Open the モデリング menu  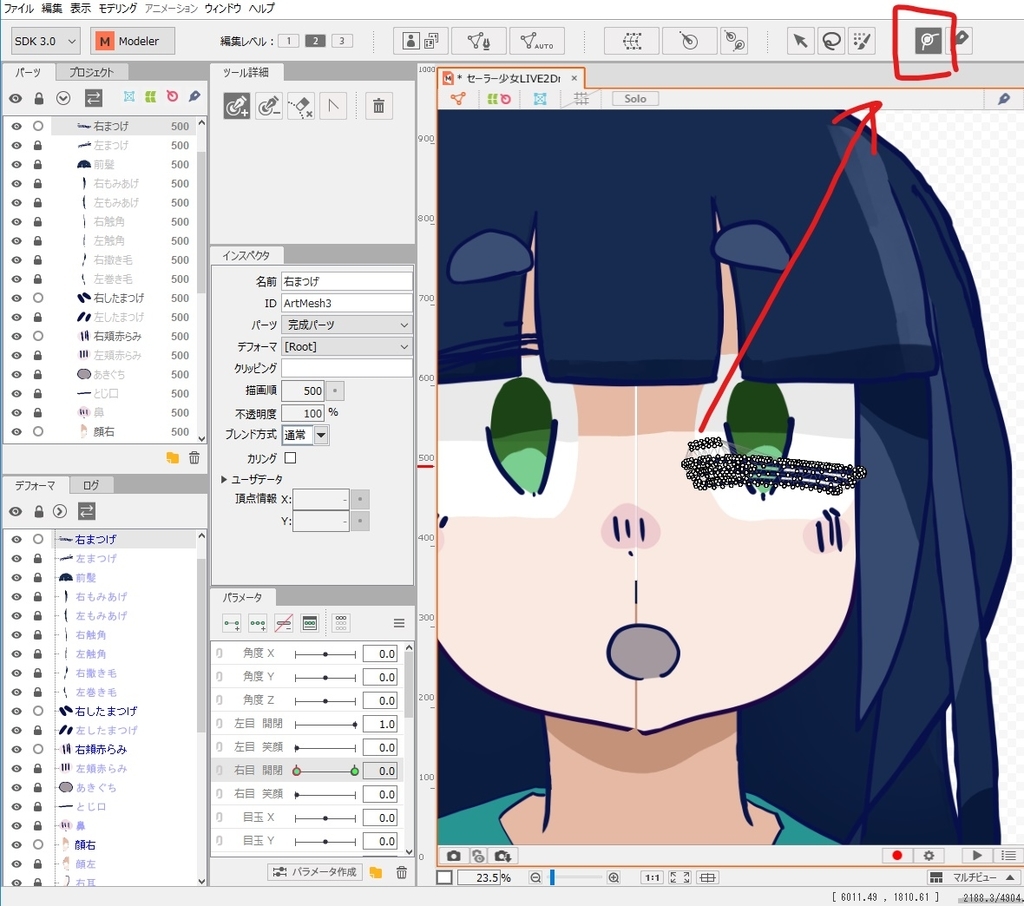pos(118,8)
